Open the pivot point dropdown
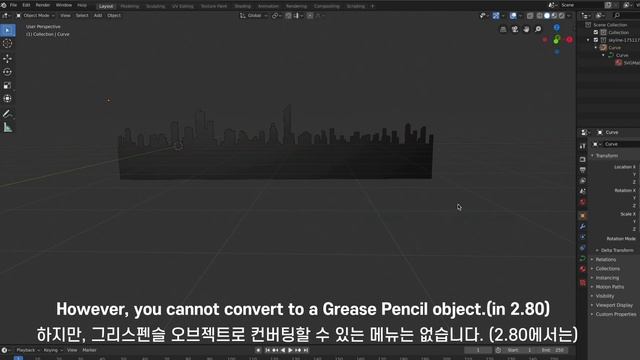Screen dimensions: 640x360 coord(276,16)
